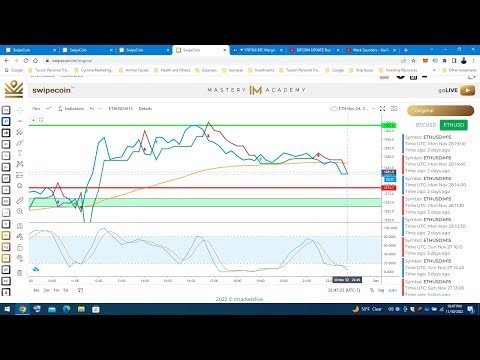
Task: Click the gold Original button
Action: tap(440, 111)
